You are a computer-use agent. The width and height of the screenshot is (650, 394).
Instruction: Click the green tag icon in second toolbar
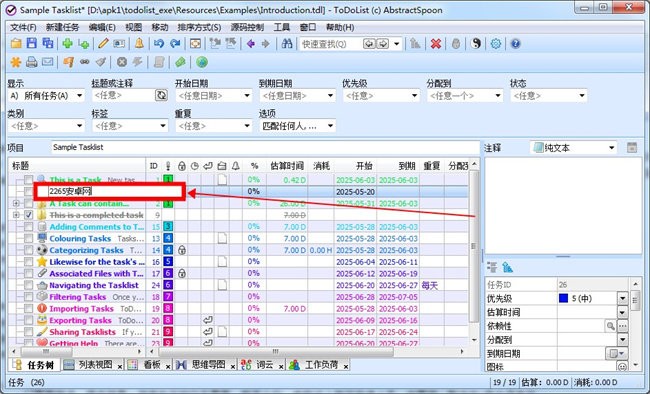pyautogui.click(x=180, y=62)
